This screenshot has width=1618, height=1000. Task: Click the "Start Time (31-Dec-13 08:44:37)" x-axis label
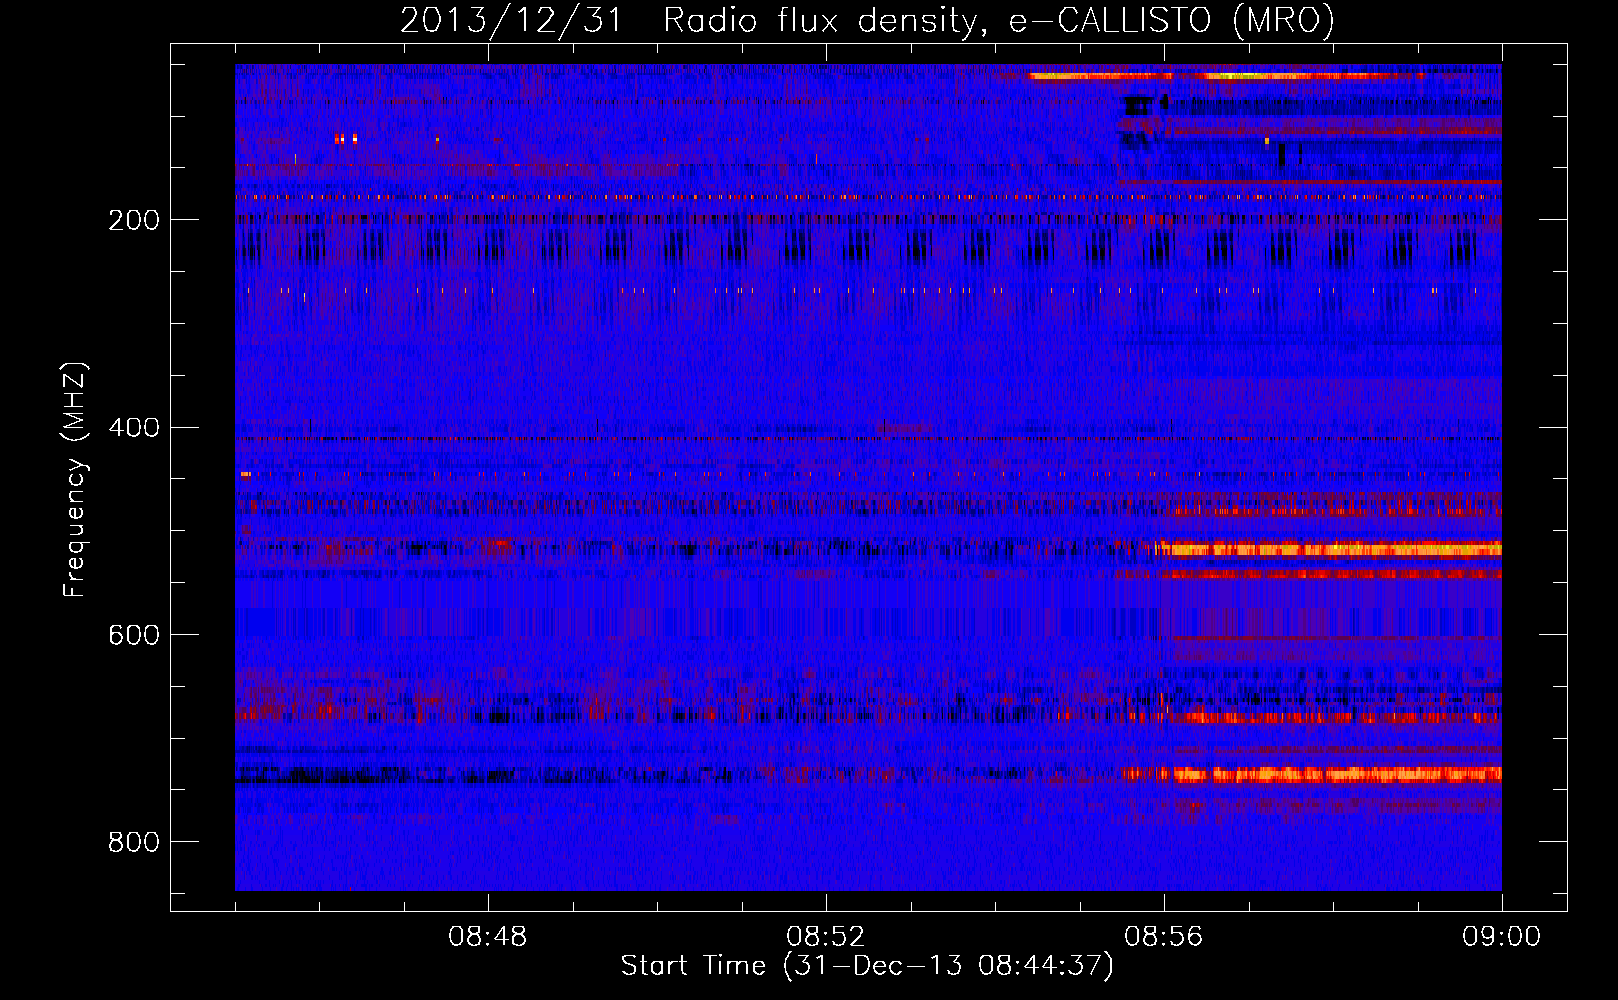[x=867, y=966]
